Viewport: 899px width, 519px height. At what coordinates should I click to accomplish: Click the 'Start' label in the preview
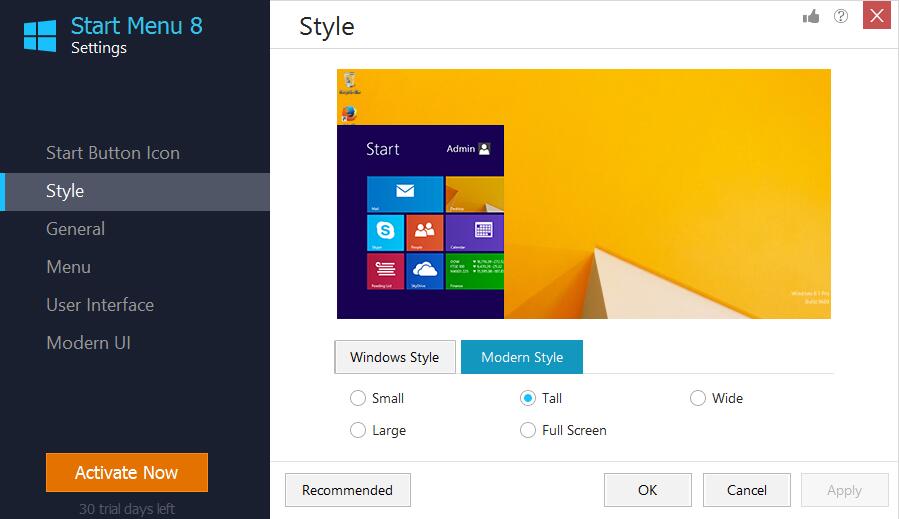(x=382, y=149)
